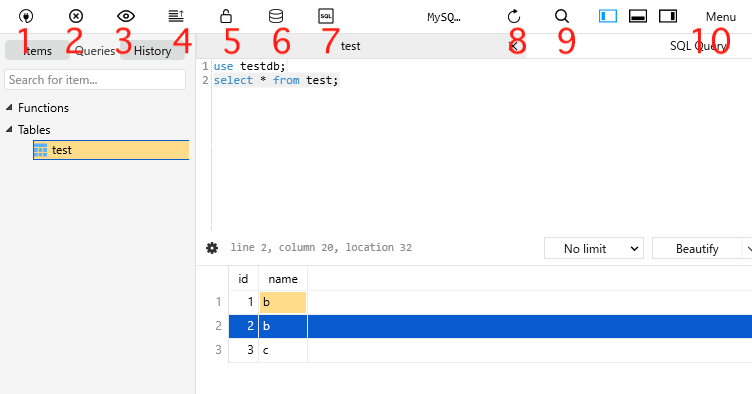The height and width of the screenshot is (394, 752).
Task: Click the name column header
Action: click(x=283, y=278)
